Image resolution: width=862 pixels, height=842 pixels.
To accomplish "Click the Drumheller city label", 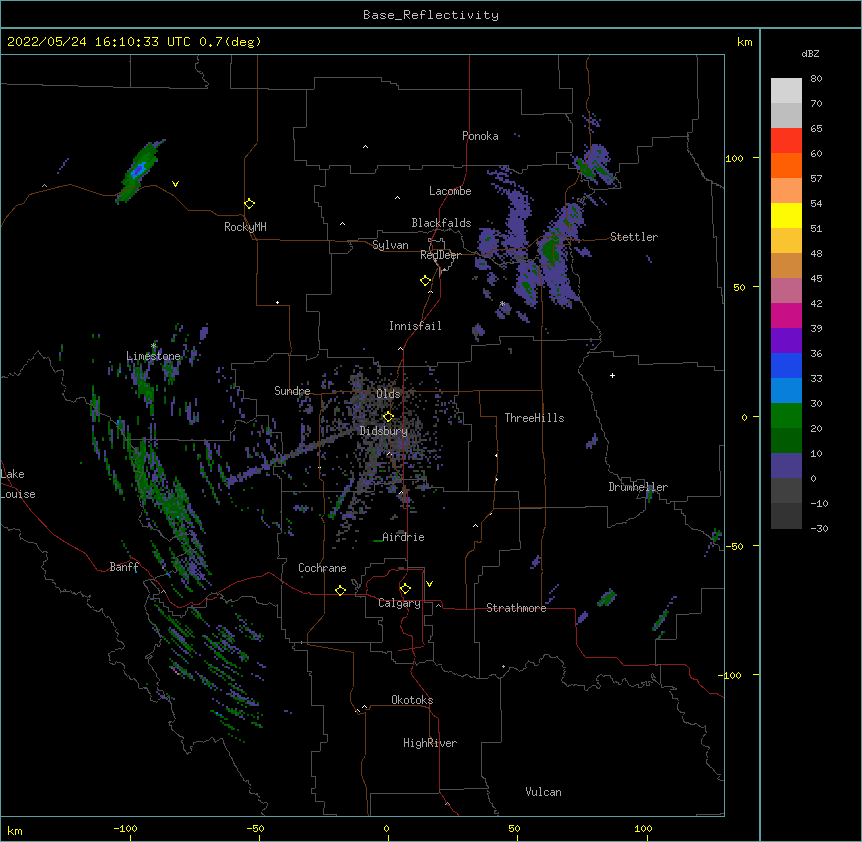I will tap(638, 487).
